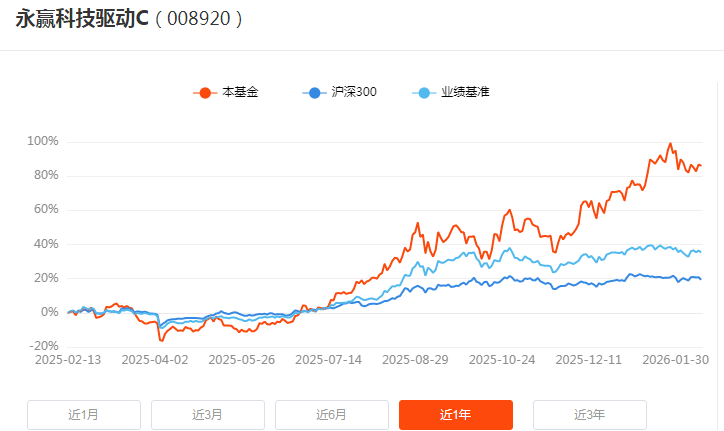Viewport: 724px width, 431px height.
Task: Click fund title 永赢科技驱动C
Action: (82, 19)
